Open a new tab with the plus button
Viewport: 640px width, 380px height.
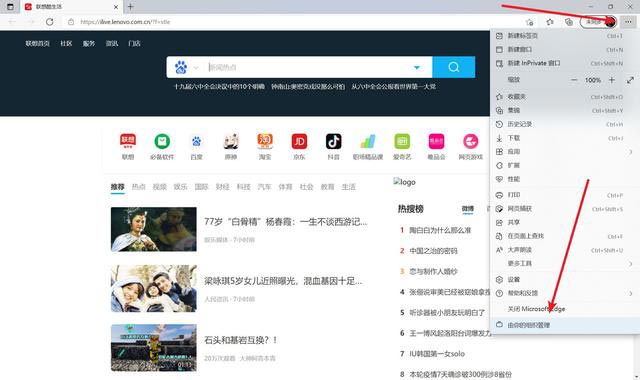coord(131,7)
